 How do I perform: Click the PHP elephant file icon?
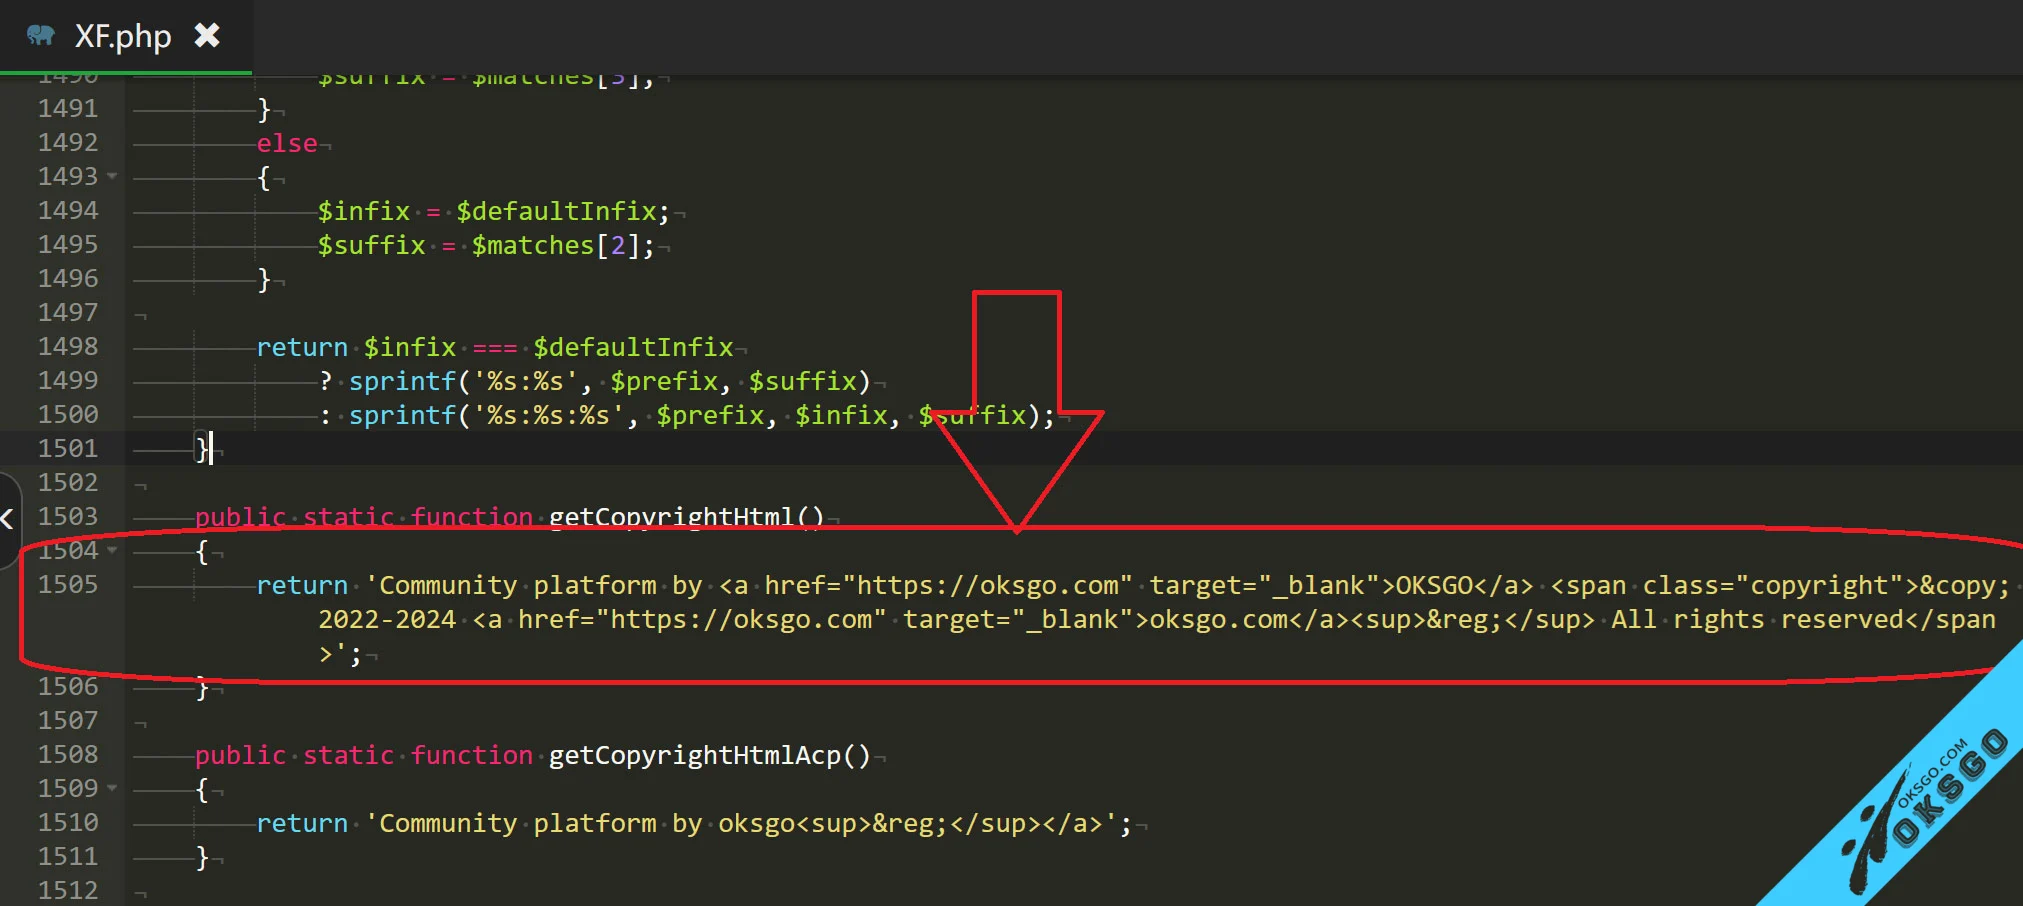41,36
